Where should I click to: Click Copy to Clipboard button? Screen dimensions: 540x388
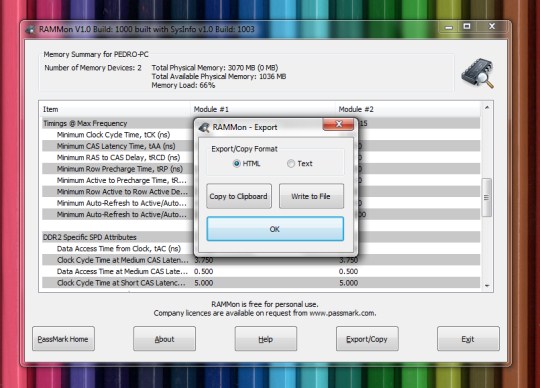(239, 196)
